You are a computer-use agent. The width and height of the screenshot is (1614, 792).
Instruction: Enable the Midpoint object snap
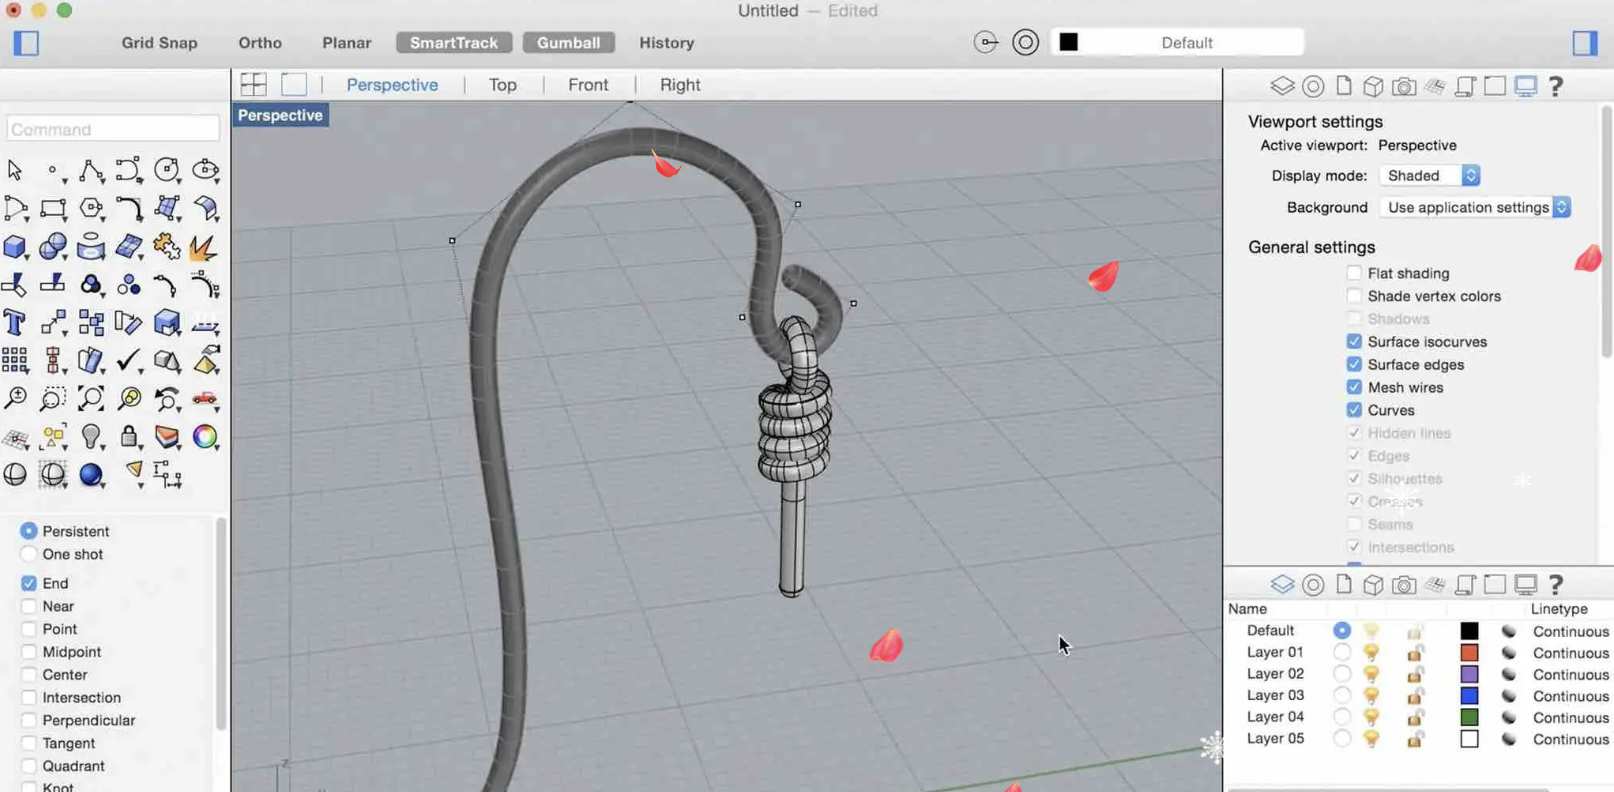pos(29,652)
